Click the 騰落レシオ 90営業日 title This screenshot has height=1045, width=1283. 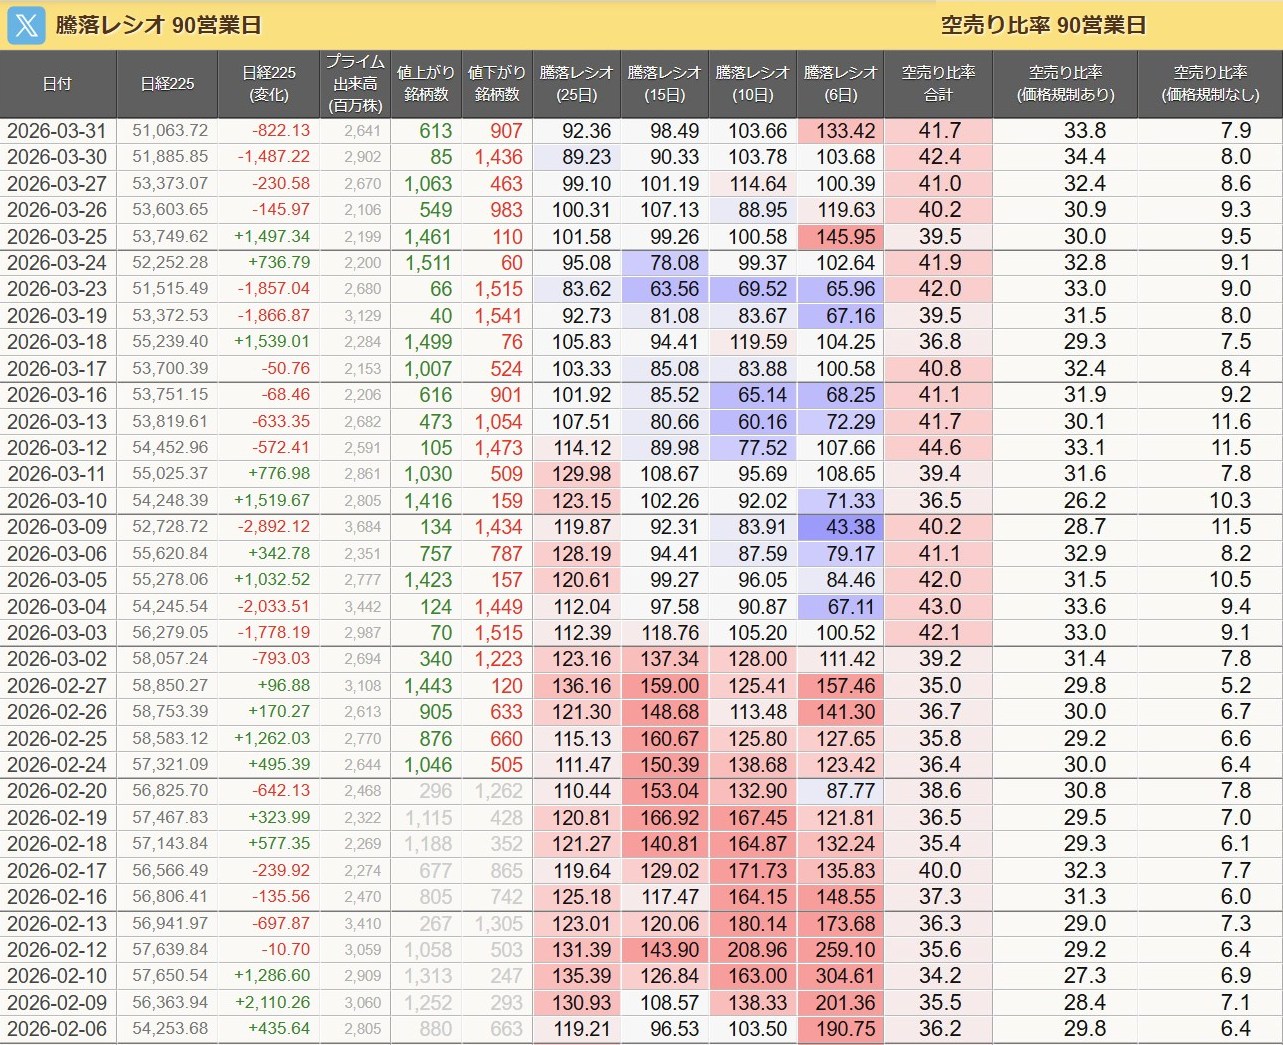click(x=158, y=25)
